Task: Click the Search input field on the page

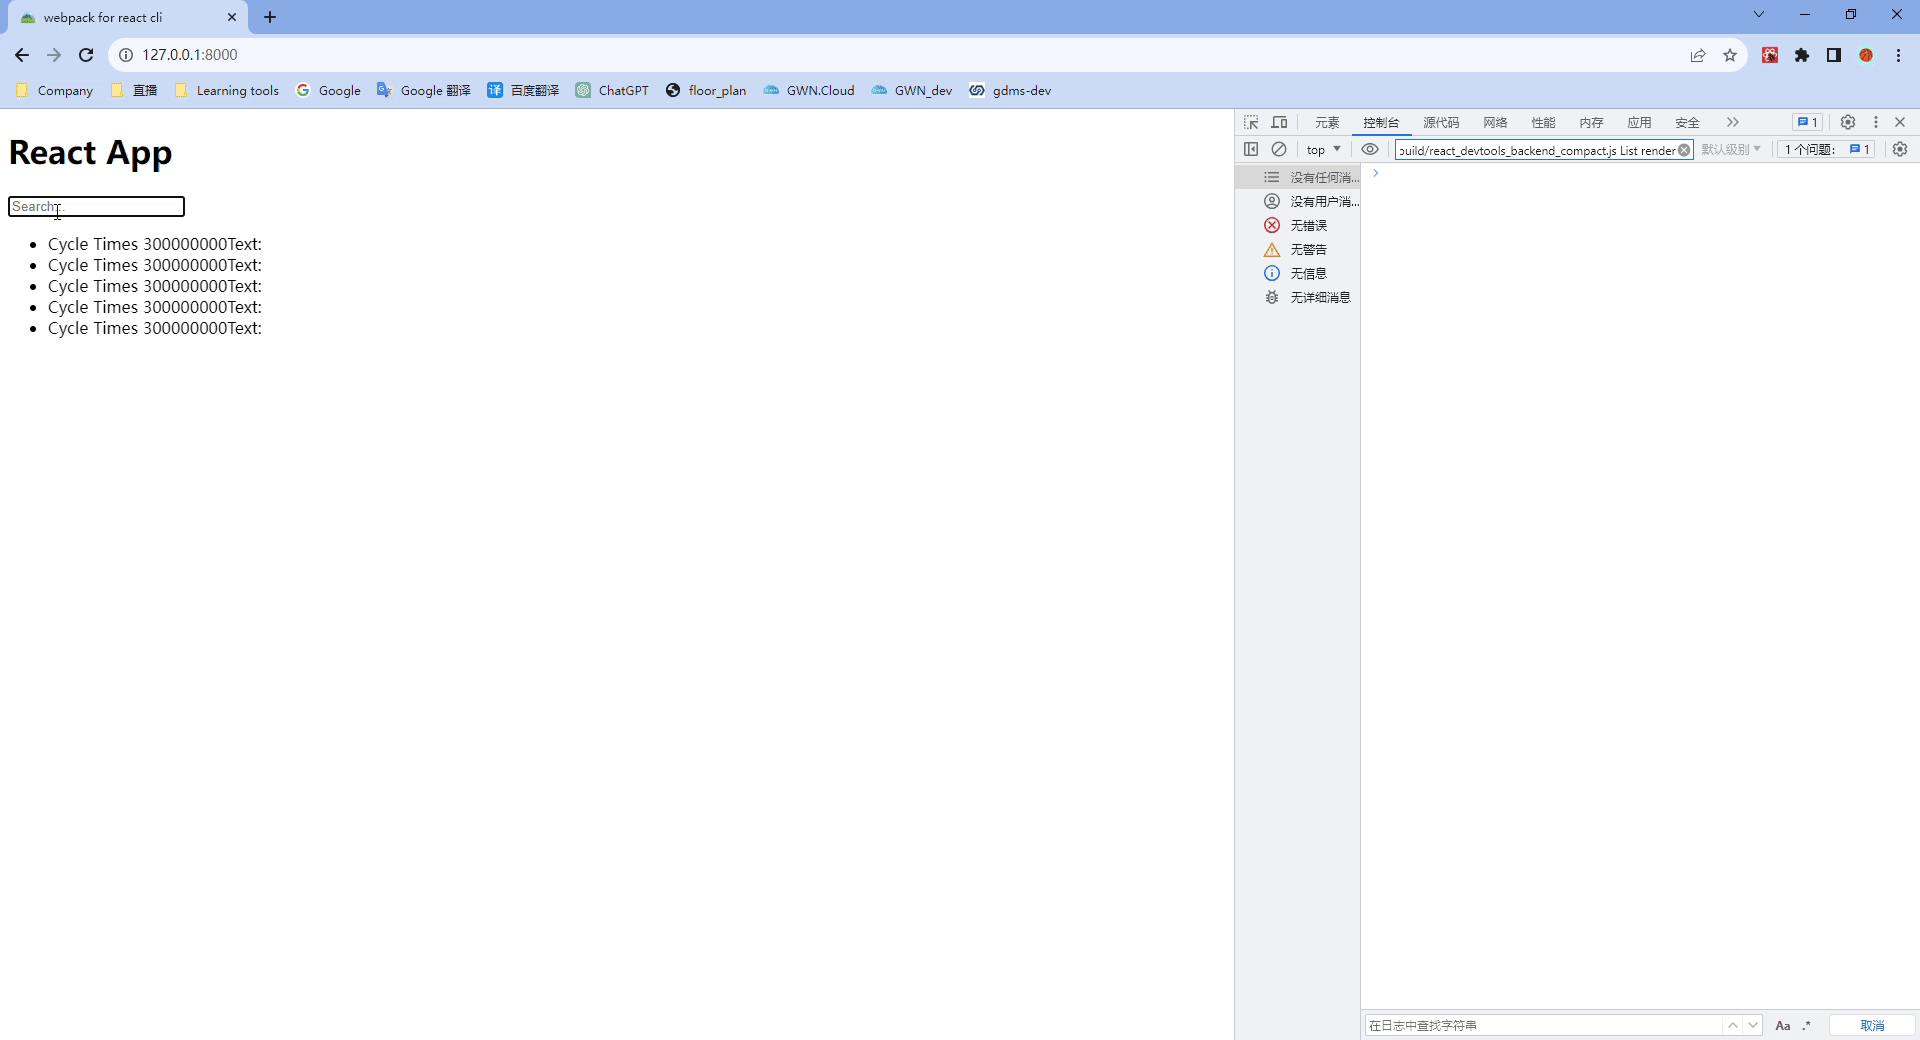Action: [x=95, y=207]
